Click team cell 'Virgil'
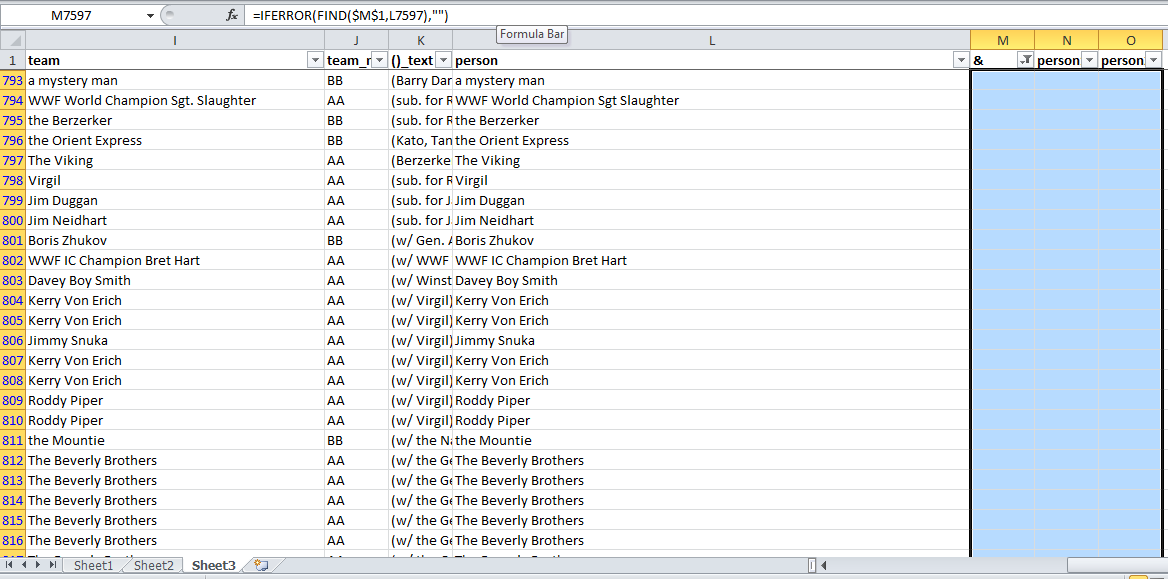 point(175,180)
